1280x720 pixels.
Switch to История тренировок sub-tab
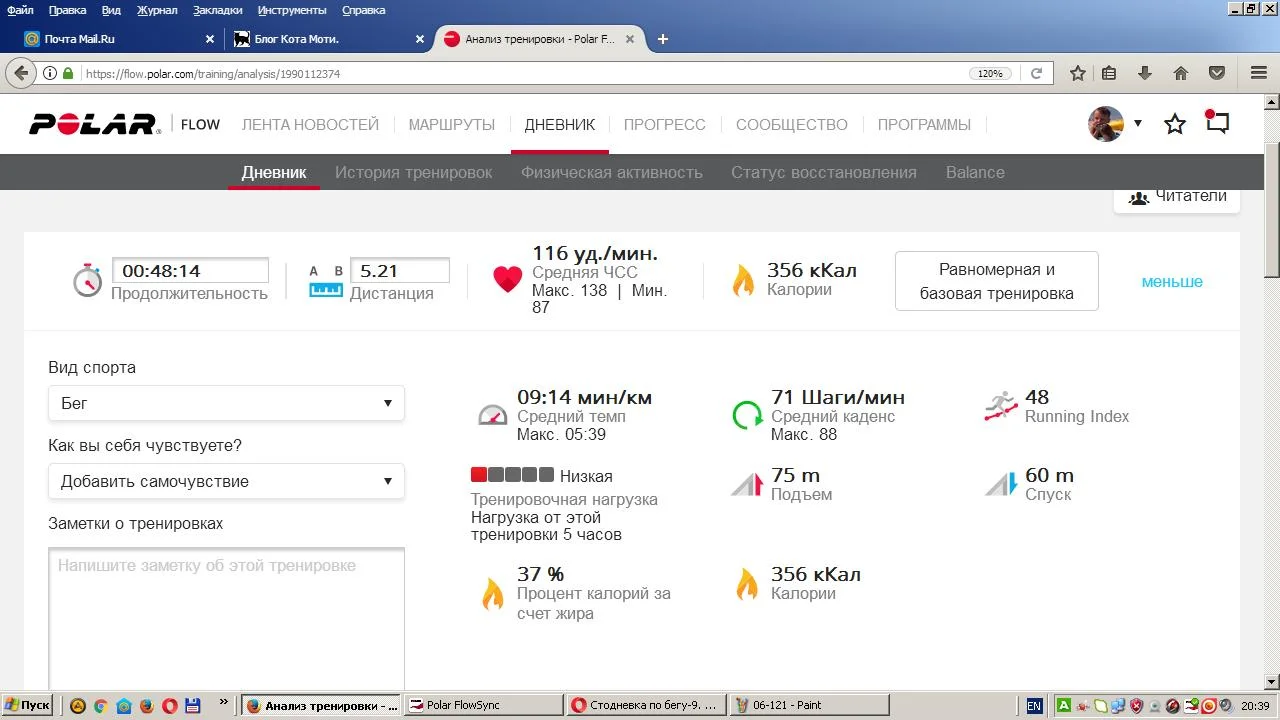(x=413, y=172)
